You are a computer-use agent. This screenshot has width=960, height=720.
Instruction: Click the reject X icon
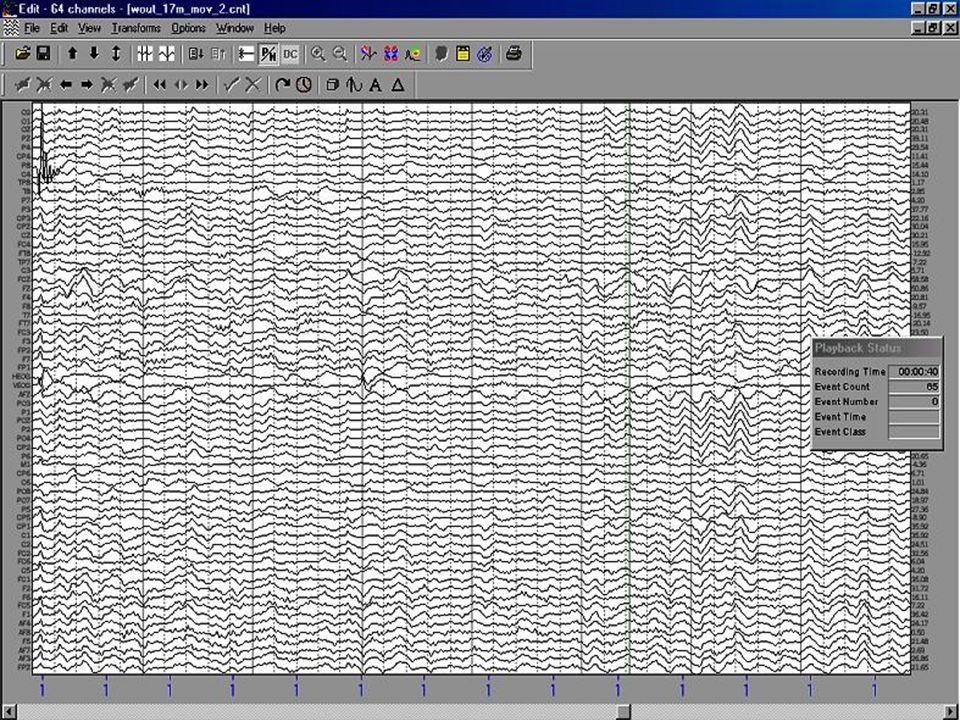[x=252, y=84]
